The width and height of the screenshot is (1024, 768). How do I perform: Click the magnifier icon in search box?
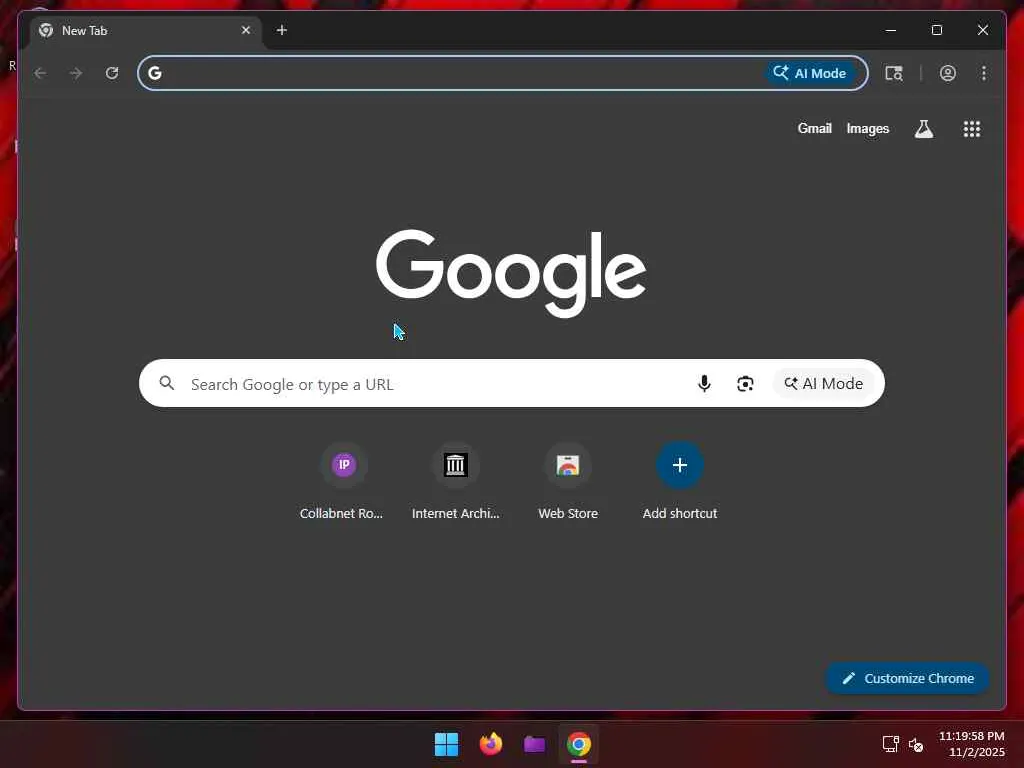click(167, 383)
